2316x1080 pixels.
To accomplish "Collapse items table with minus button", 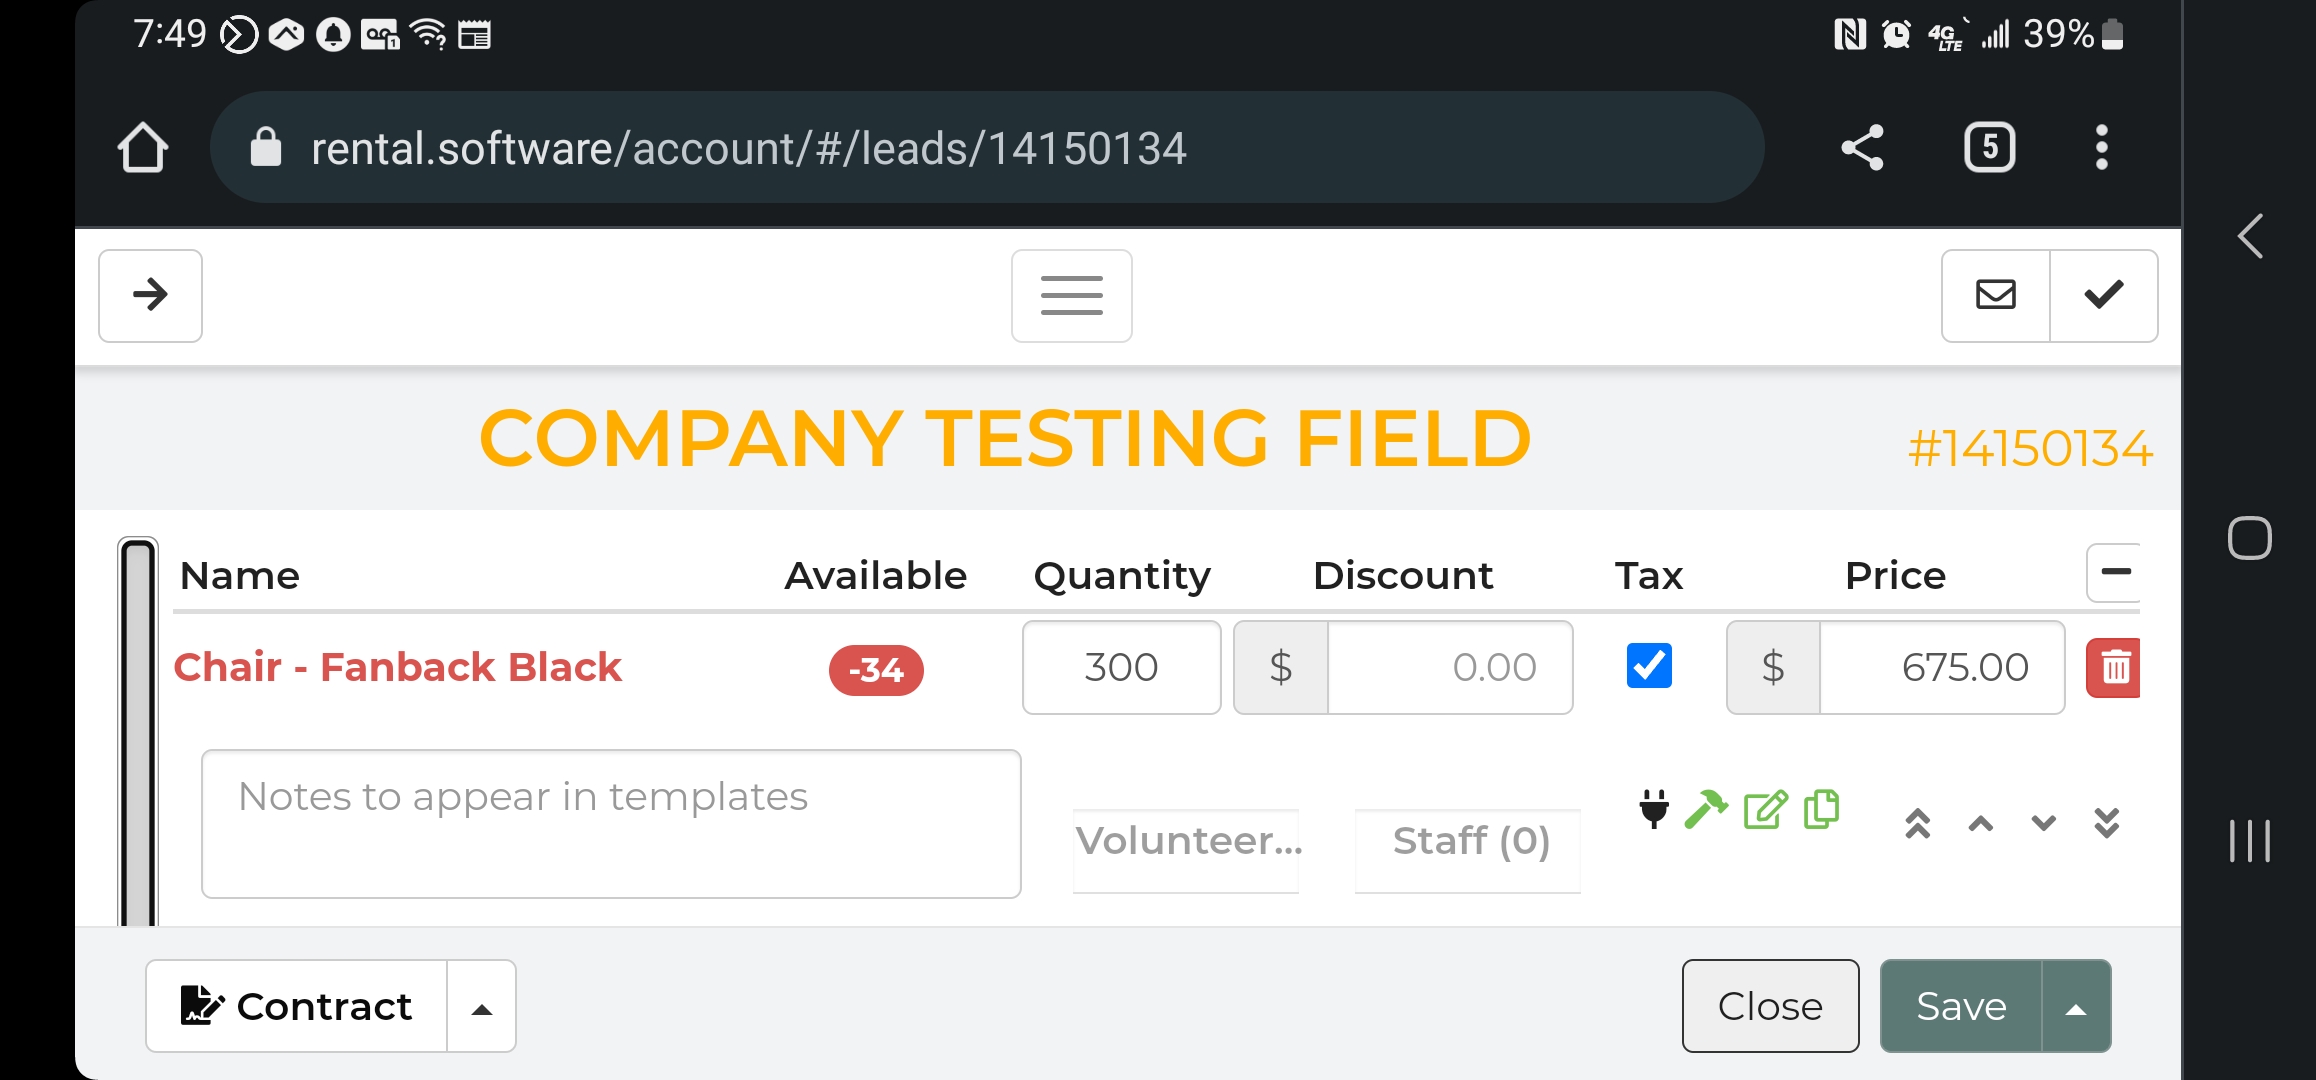I will [2114, 572].
